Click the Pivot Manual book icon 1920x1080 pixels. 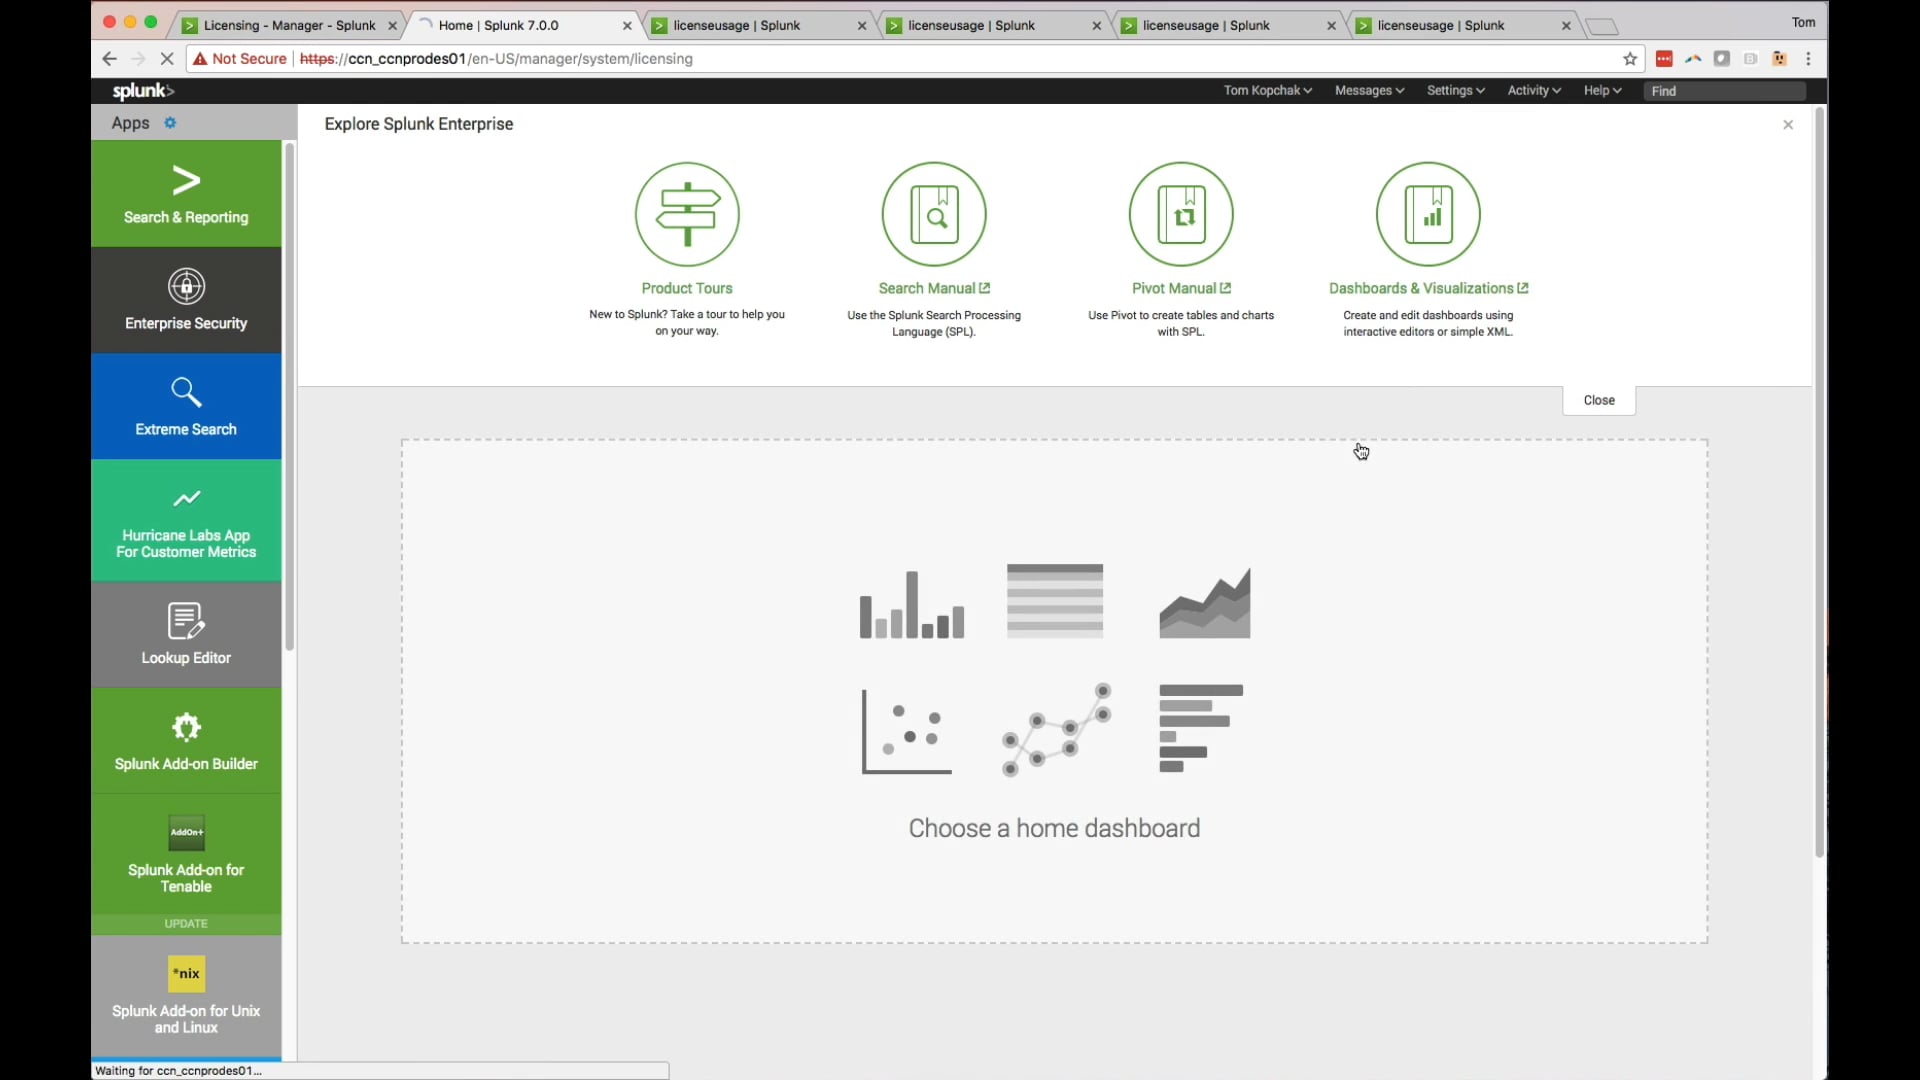(x=1180, y=213)
